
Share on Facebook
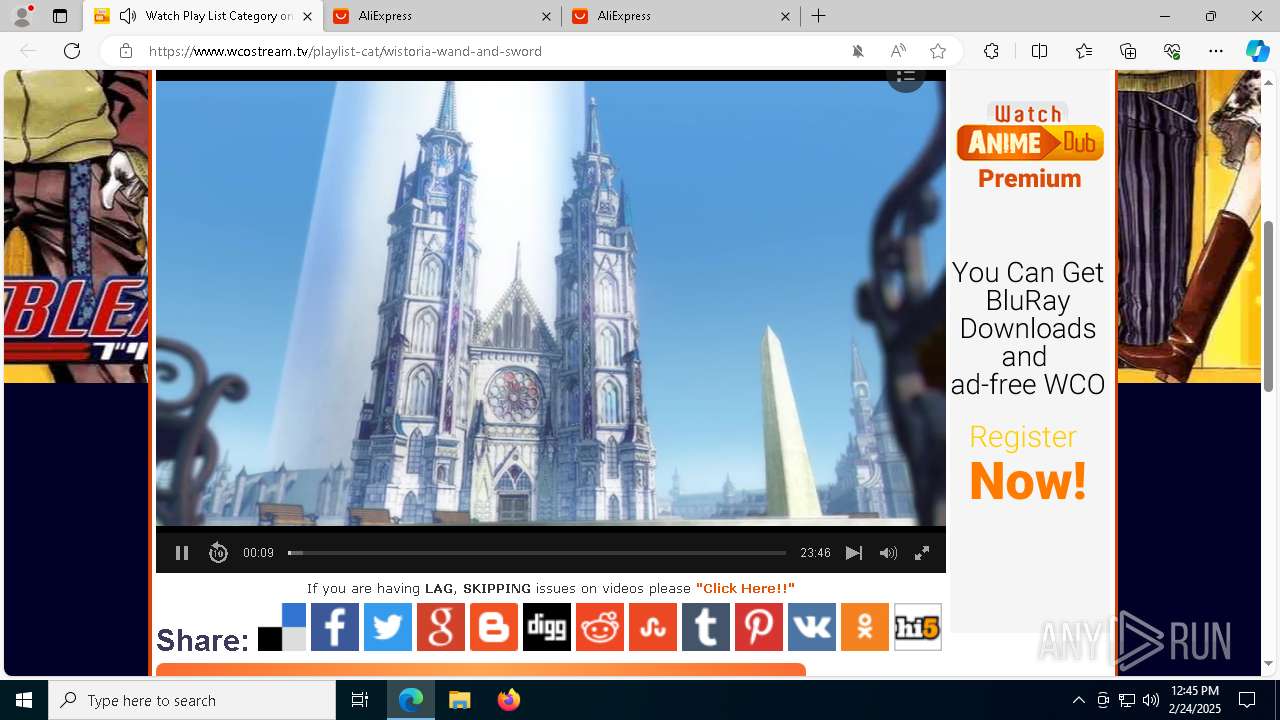[335, 627]
